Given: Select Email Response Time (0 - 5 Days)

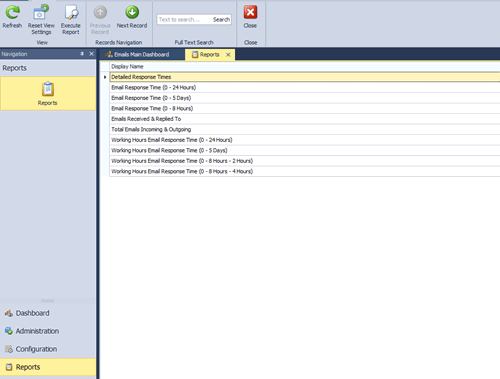Looking at the screenshot, I should click(304, 98).
